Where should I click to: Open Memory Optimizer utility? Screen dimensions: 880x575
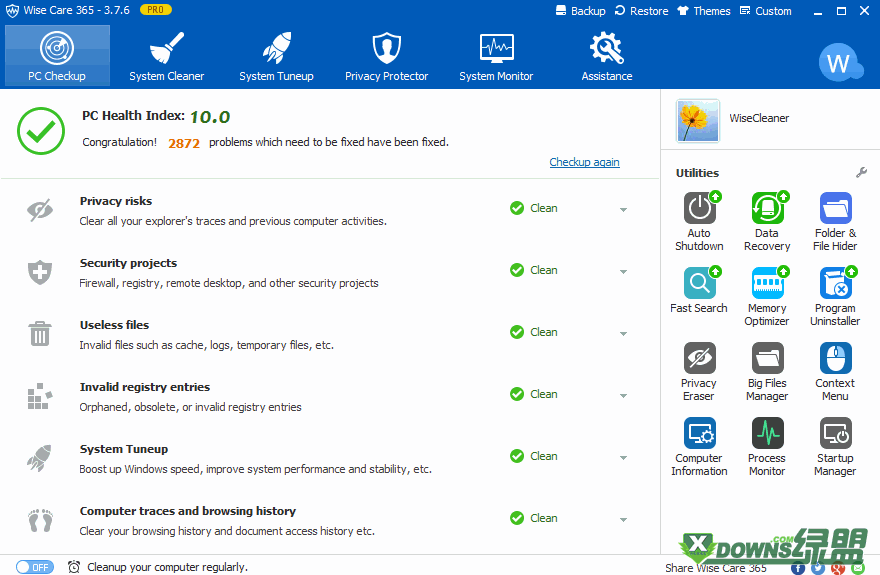click(767, 296)
